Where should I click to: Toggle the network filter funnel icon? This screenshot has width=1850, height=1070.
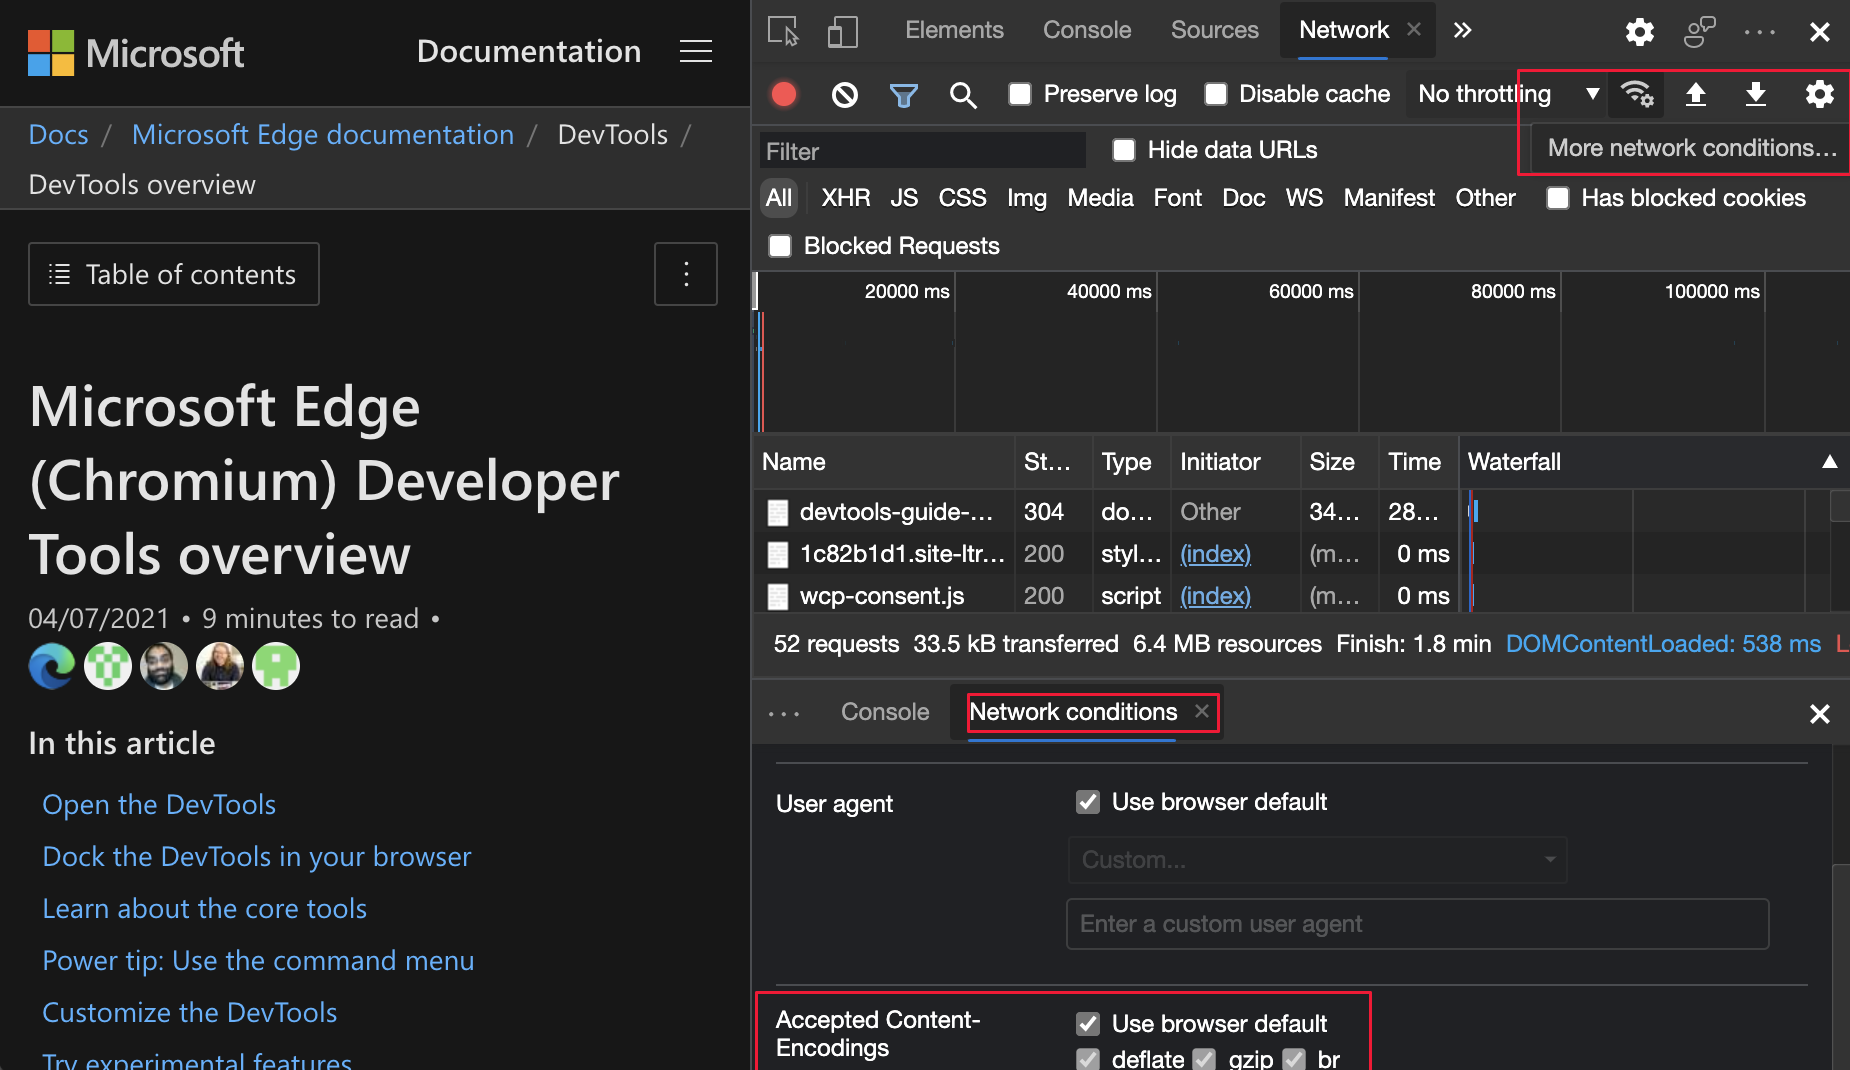click(903, 95)
